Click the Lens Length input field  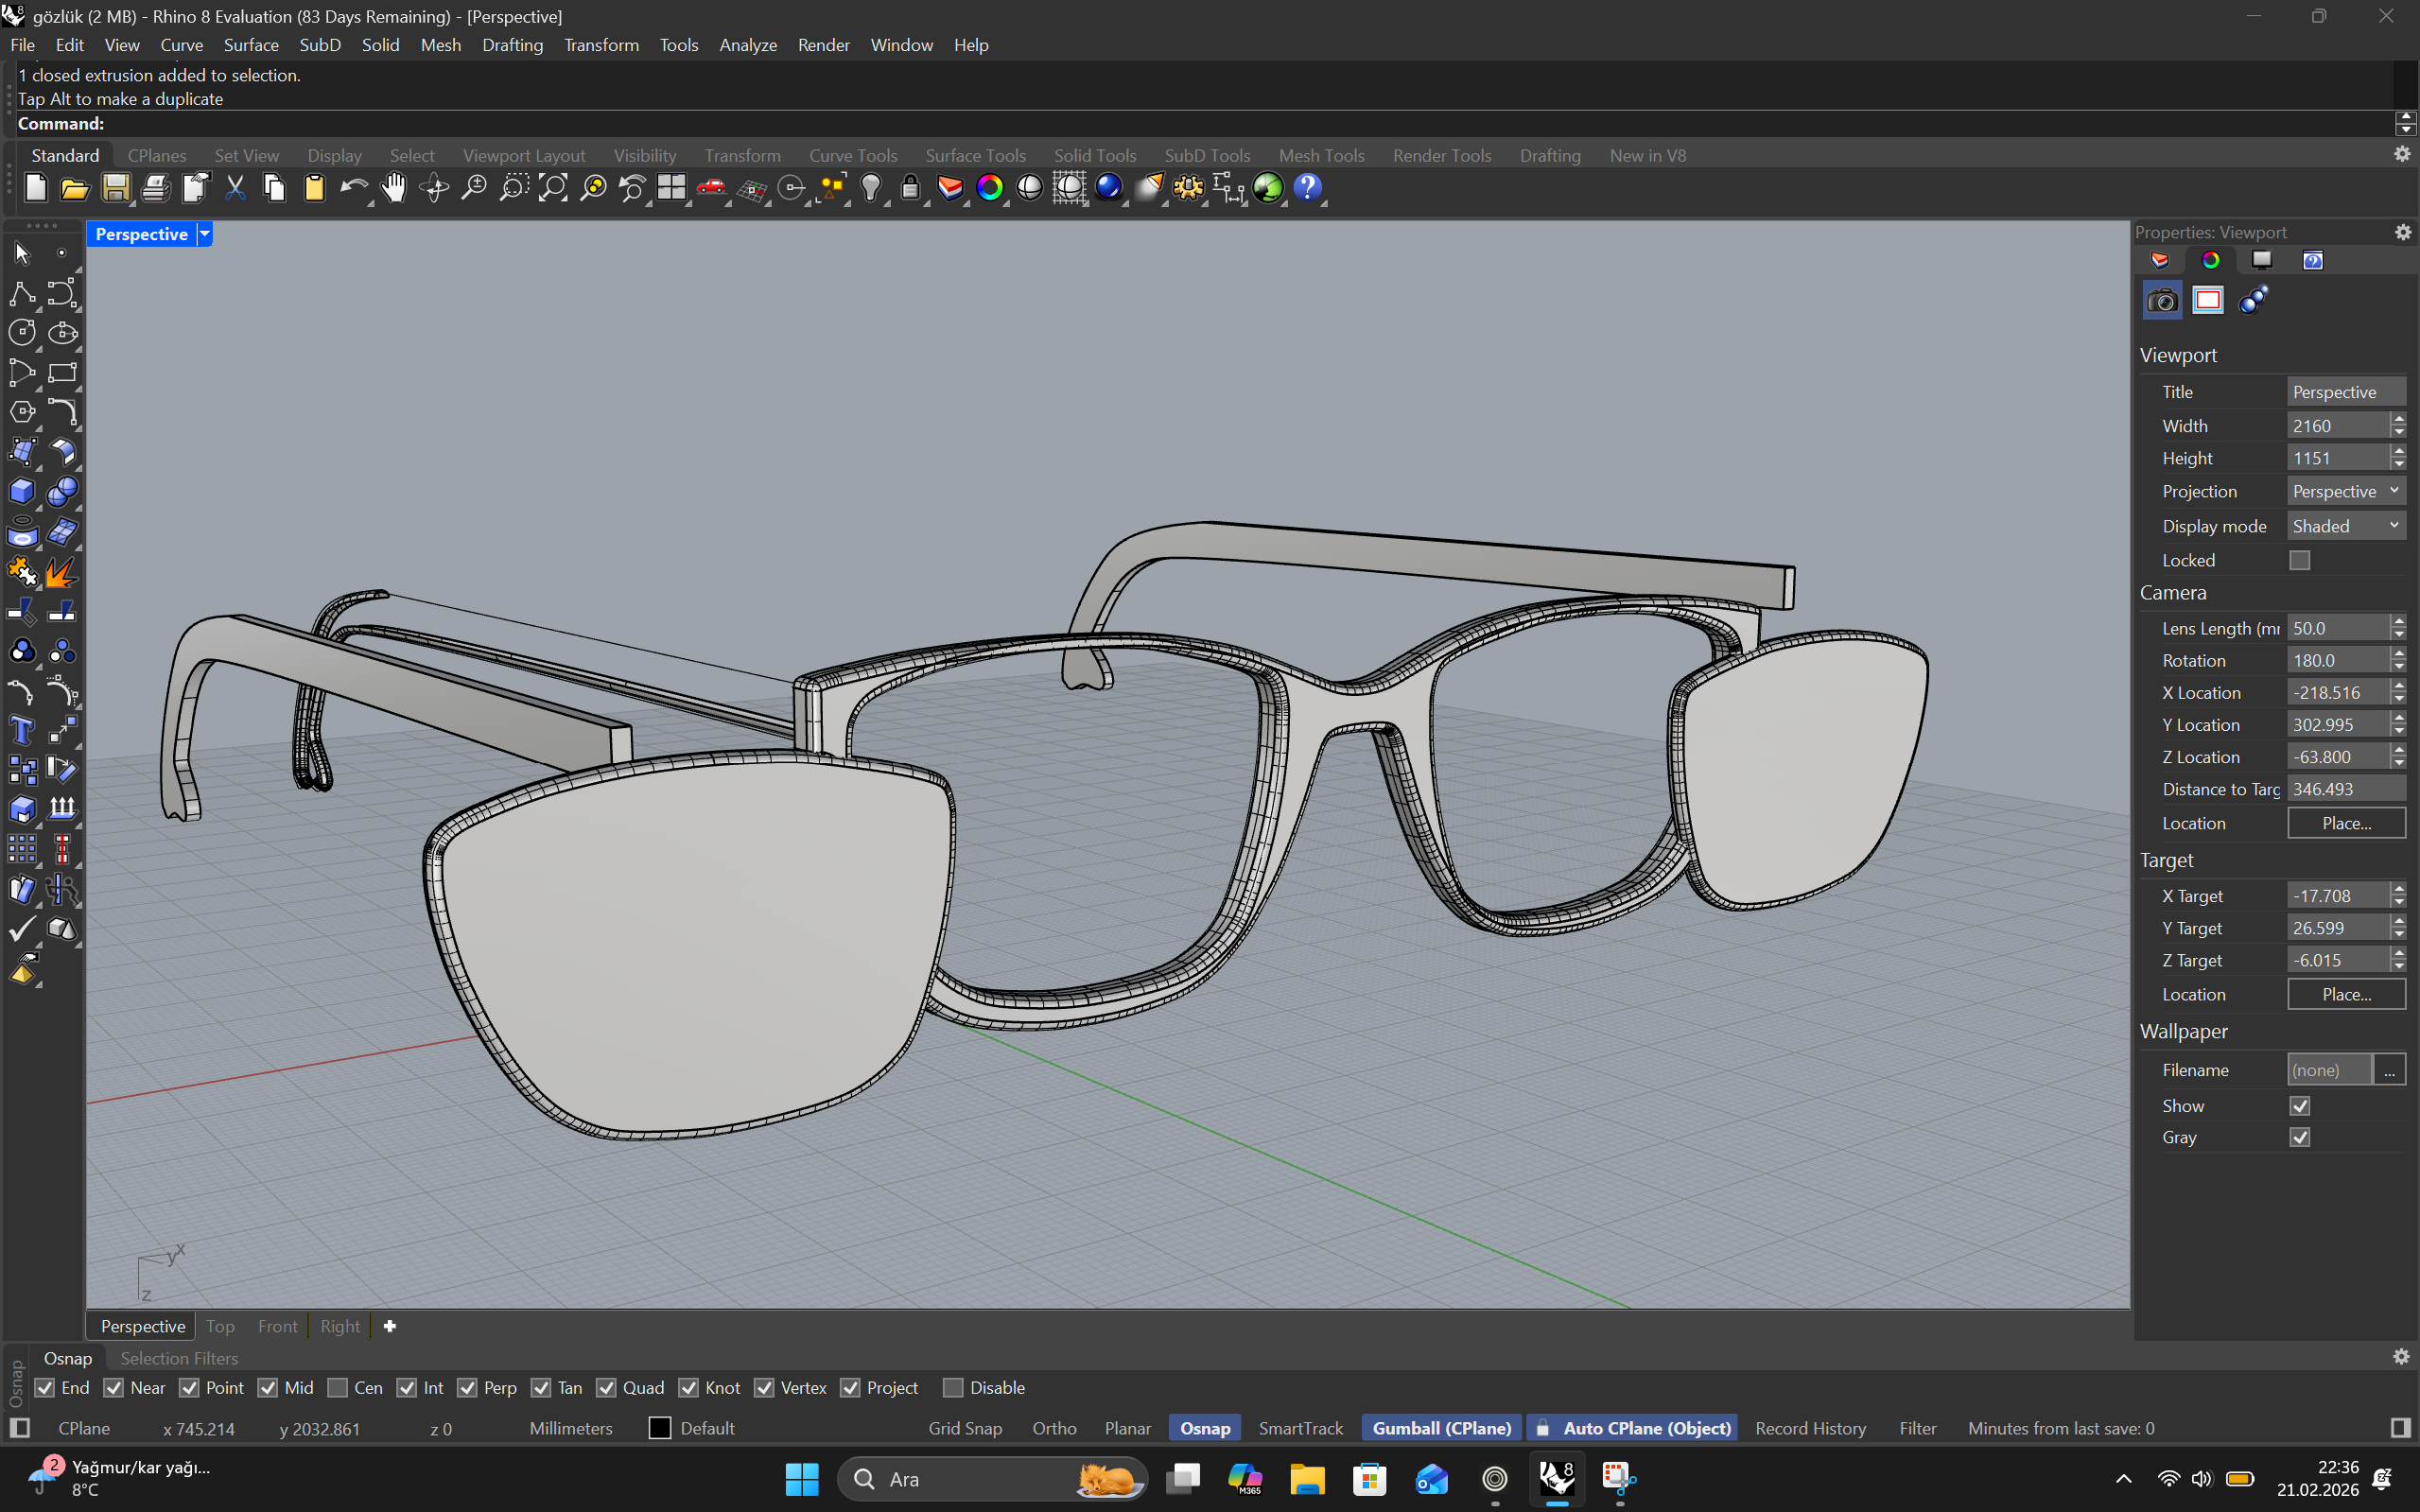[x=2337, y=628]
